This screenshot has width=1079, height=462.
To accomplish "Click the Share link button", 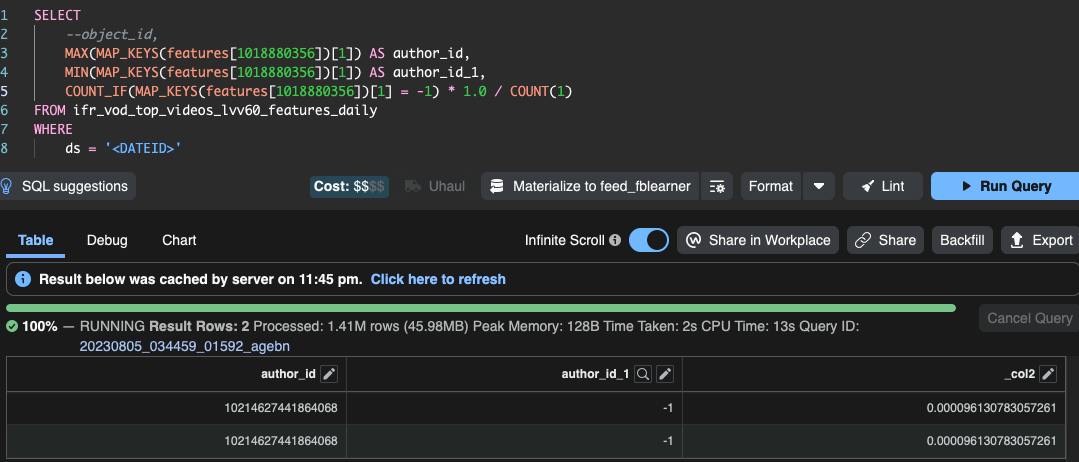I will click(x=885, y=240).
